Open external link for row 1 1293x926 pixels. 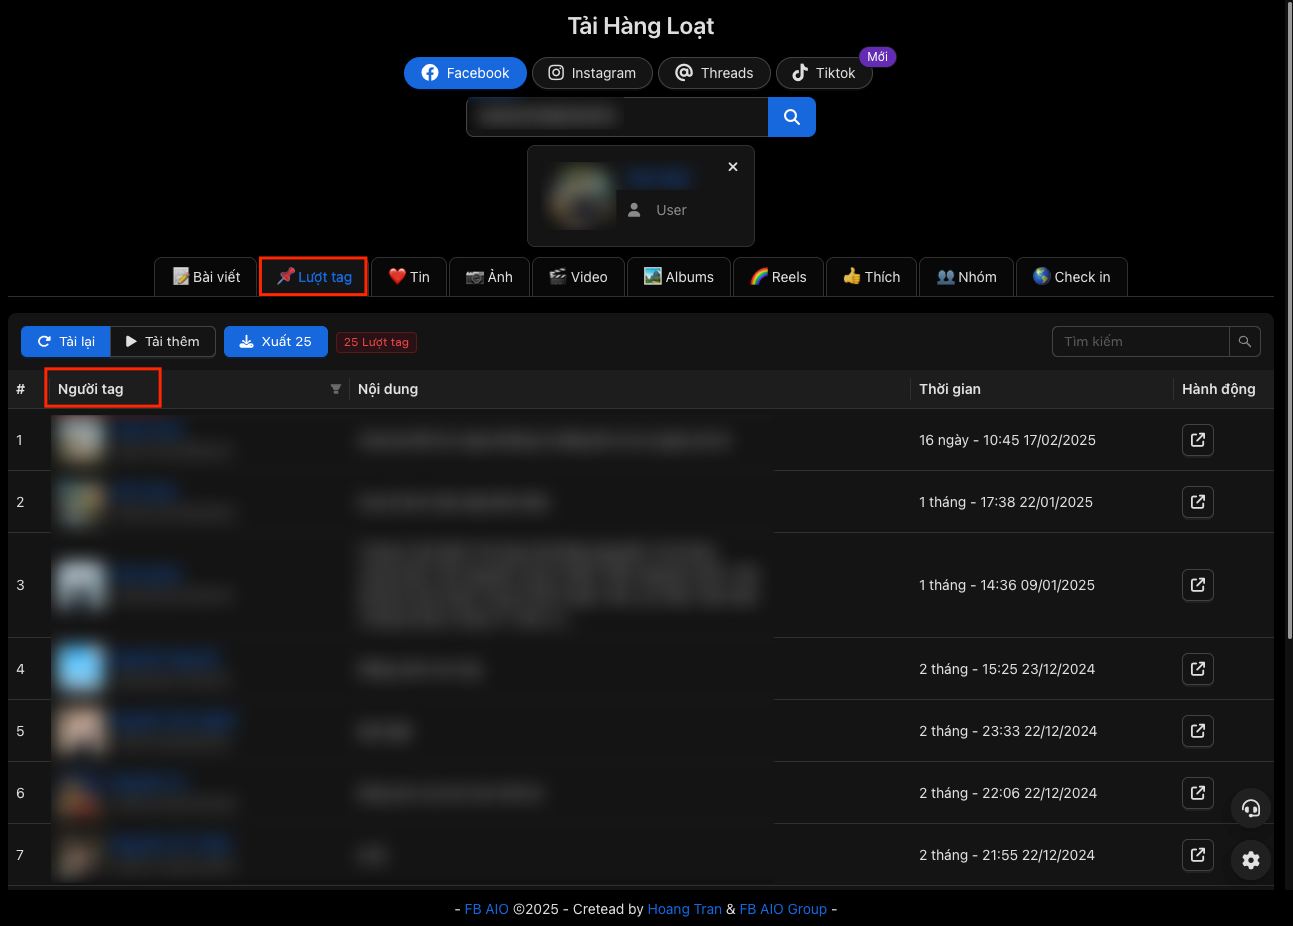pyautogui.click(x=1198, y=440)
